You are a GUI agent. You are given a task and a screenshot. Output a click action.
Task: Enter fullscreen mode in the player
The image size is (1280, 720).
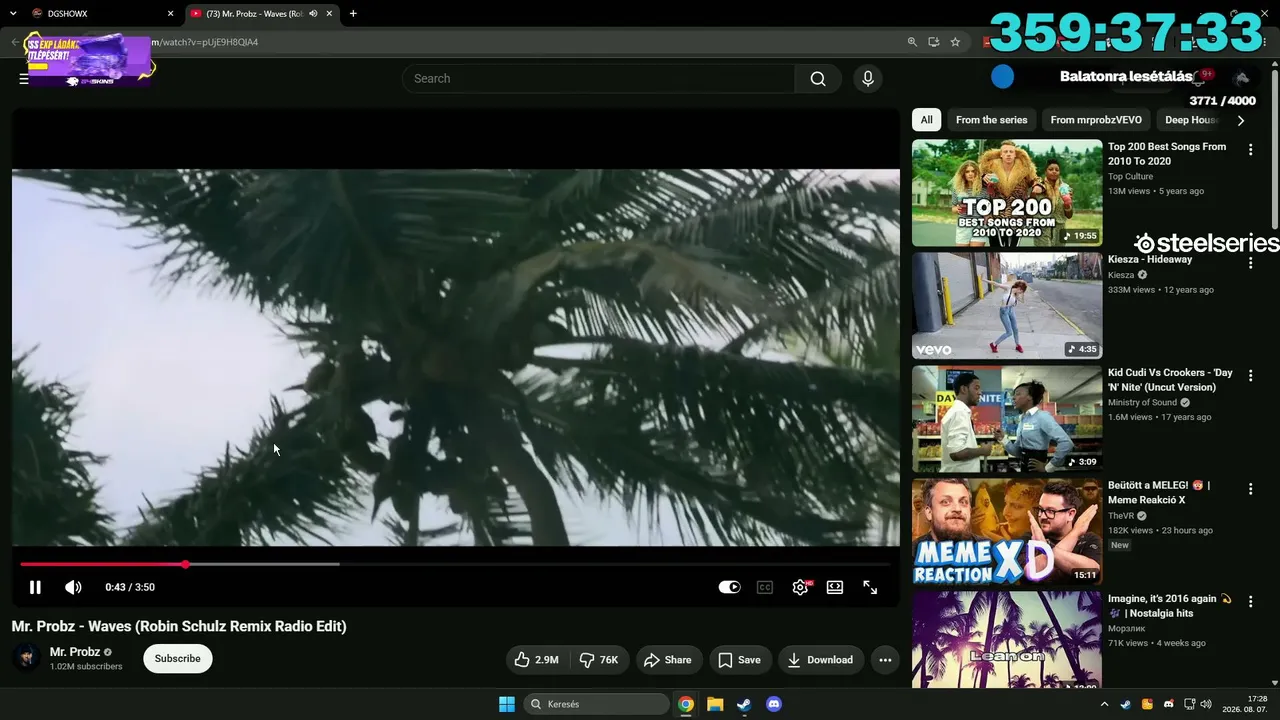pos(870,588)
